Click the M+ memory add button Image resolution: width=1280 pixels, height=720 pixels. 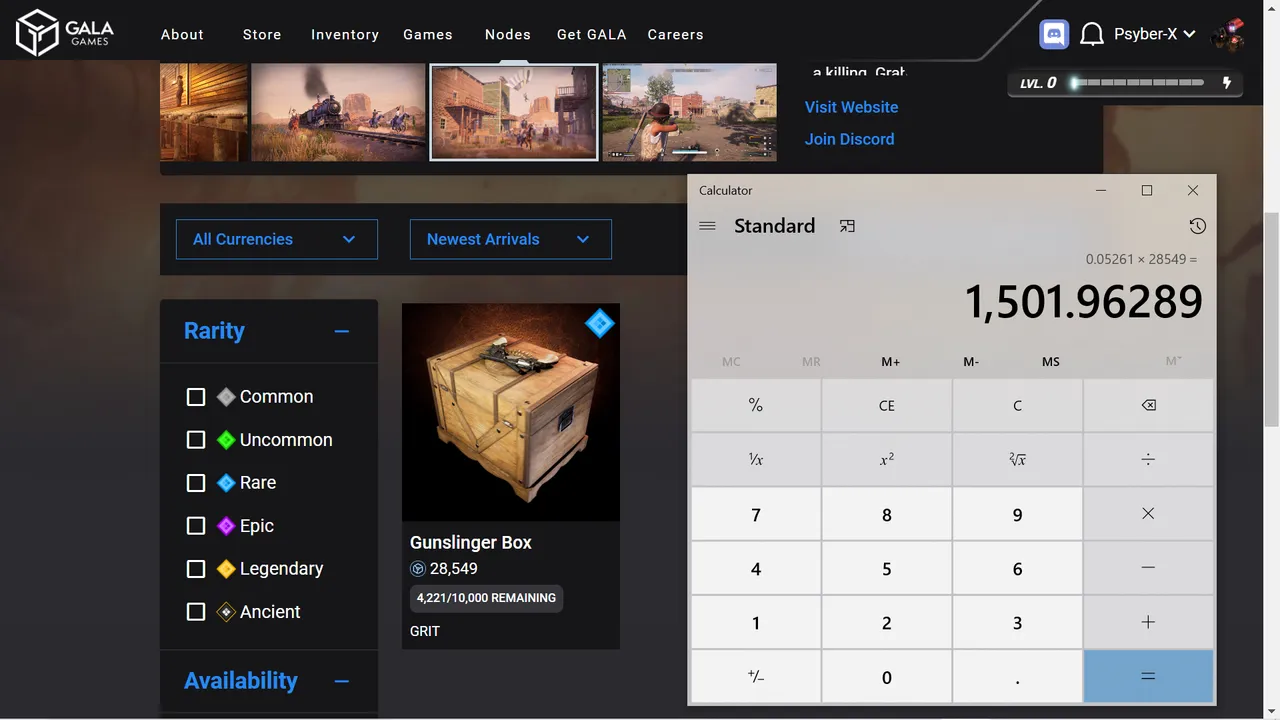891,362
